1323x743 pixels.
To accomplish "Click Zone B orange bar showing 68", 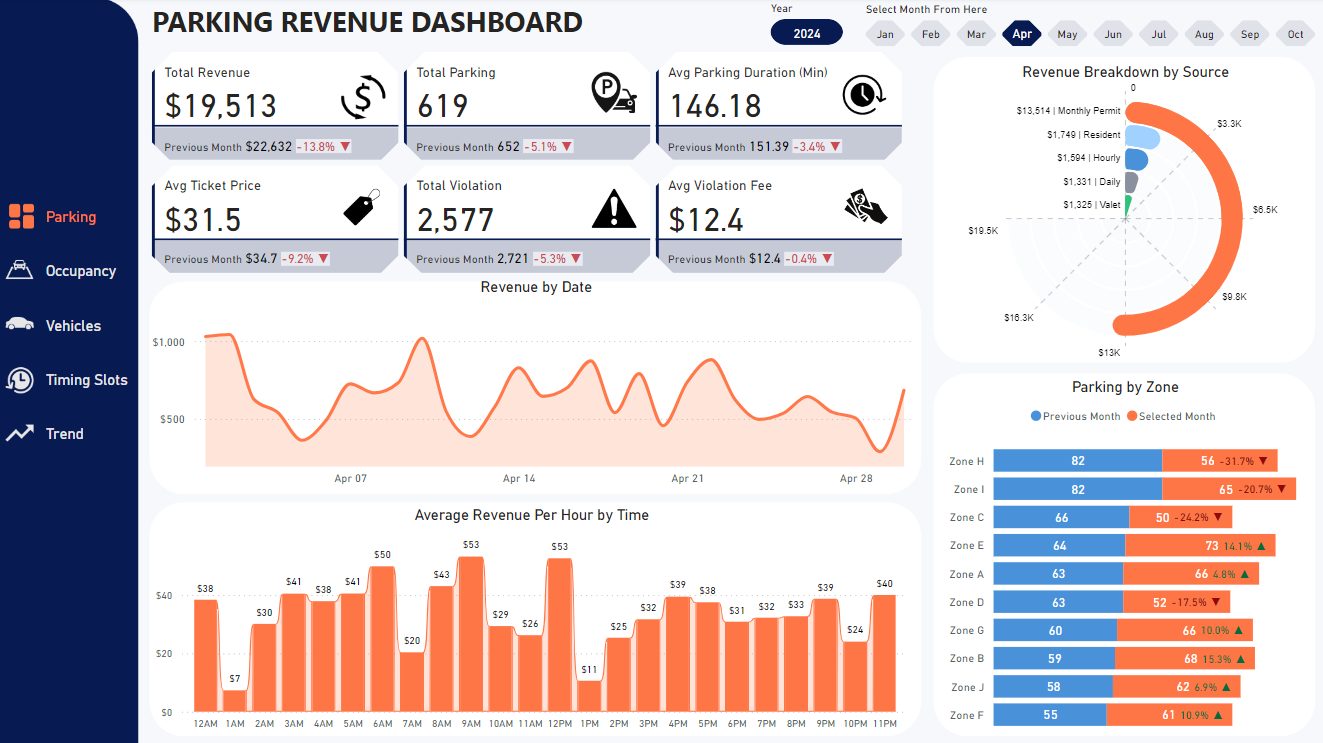I will point(1185,658).
